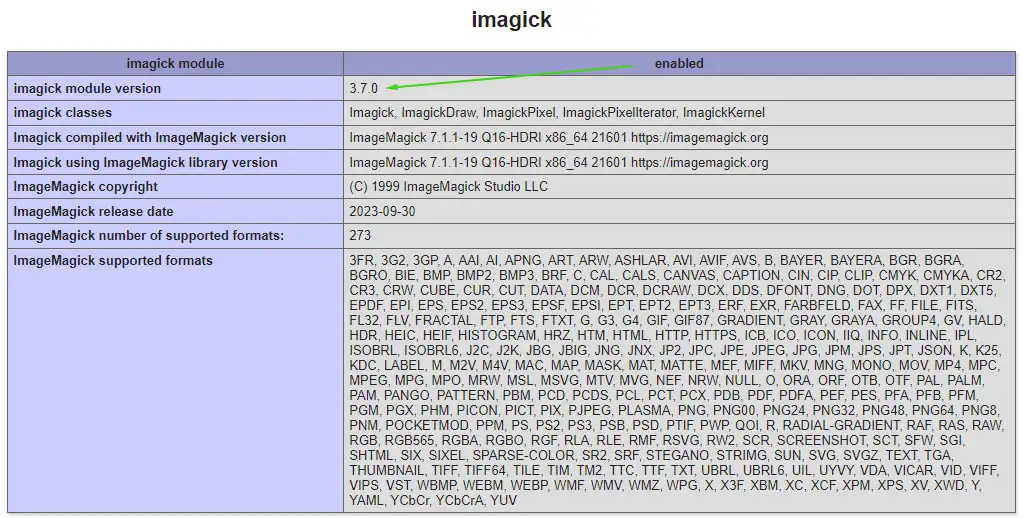This screenshot has height=518, width=1023.
Task: Click 'WEBP' in the supported formats list
Action: coord(528,485)
